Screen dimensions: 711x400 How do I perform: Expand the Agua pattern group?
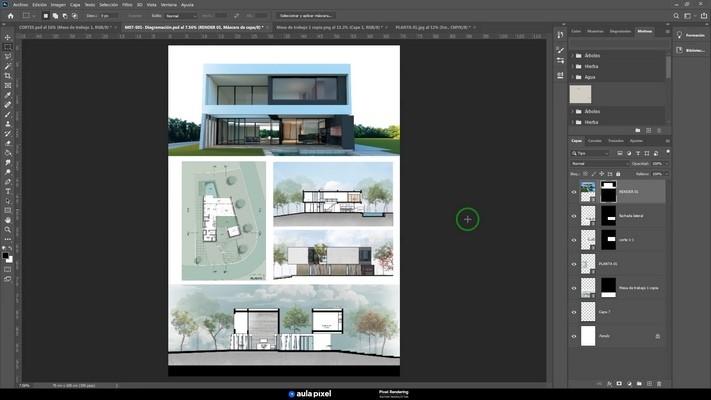pyautogui.click(x=573, y=78)
